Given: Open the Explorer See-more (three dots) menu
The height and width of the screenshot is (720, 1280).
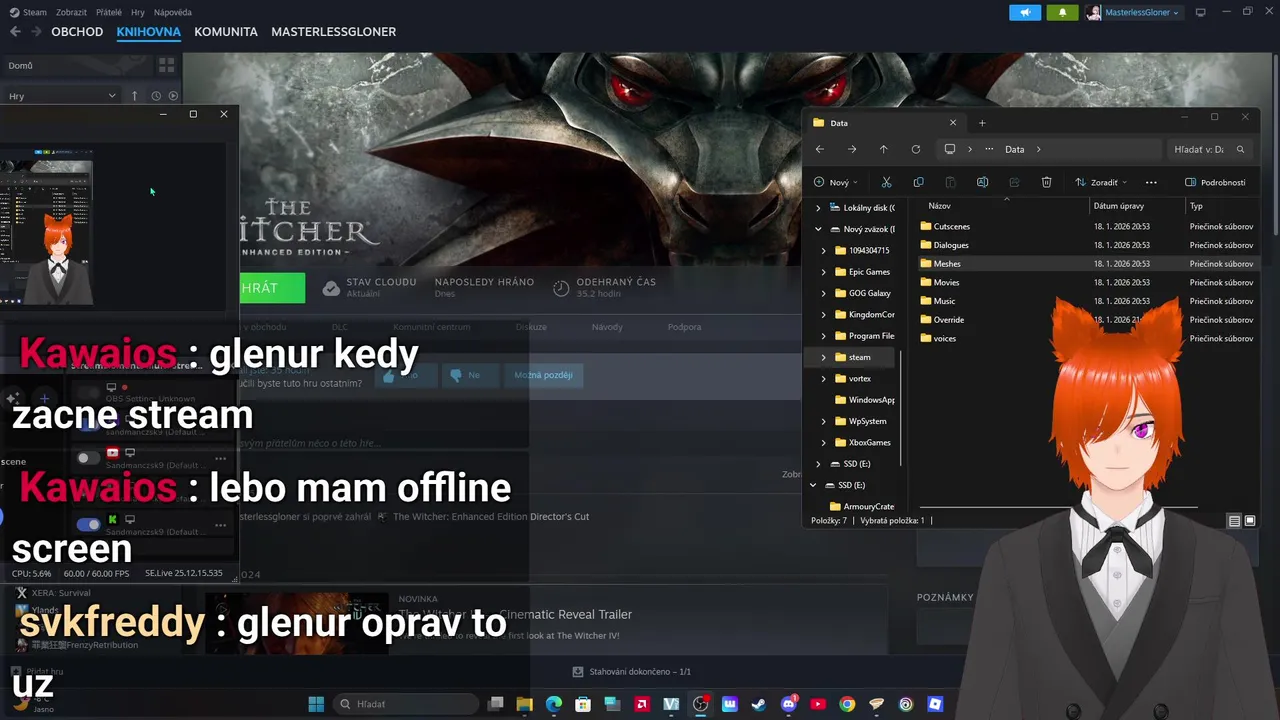Looking at the screenshot, I should (1151, 182).
